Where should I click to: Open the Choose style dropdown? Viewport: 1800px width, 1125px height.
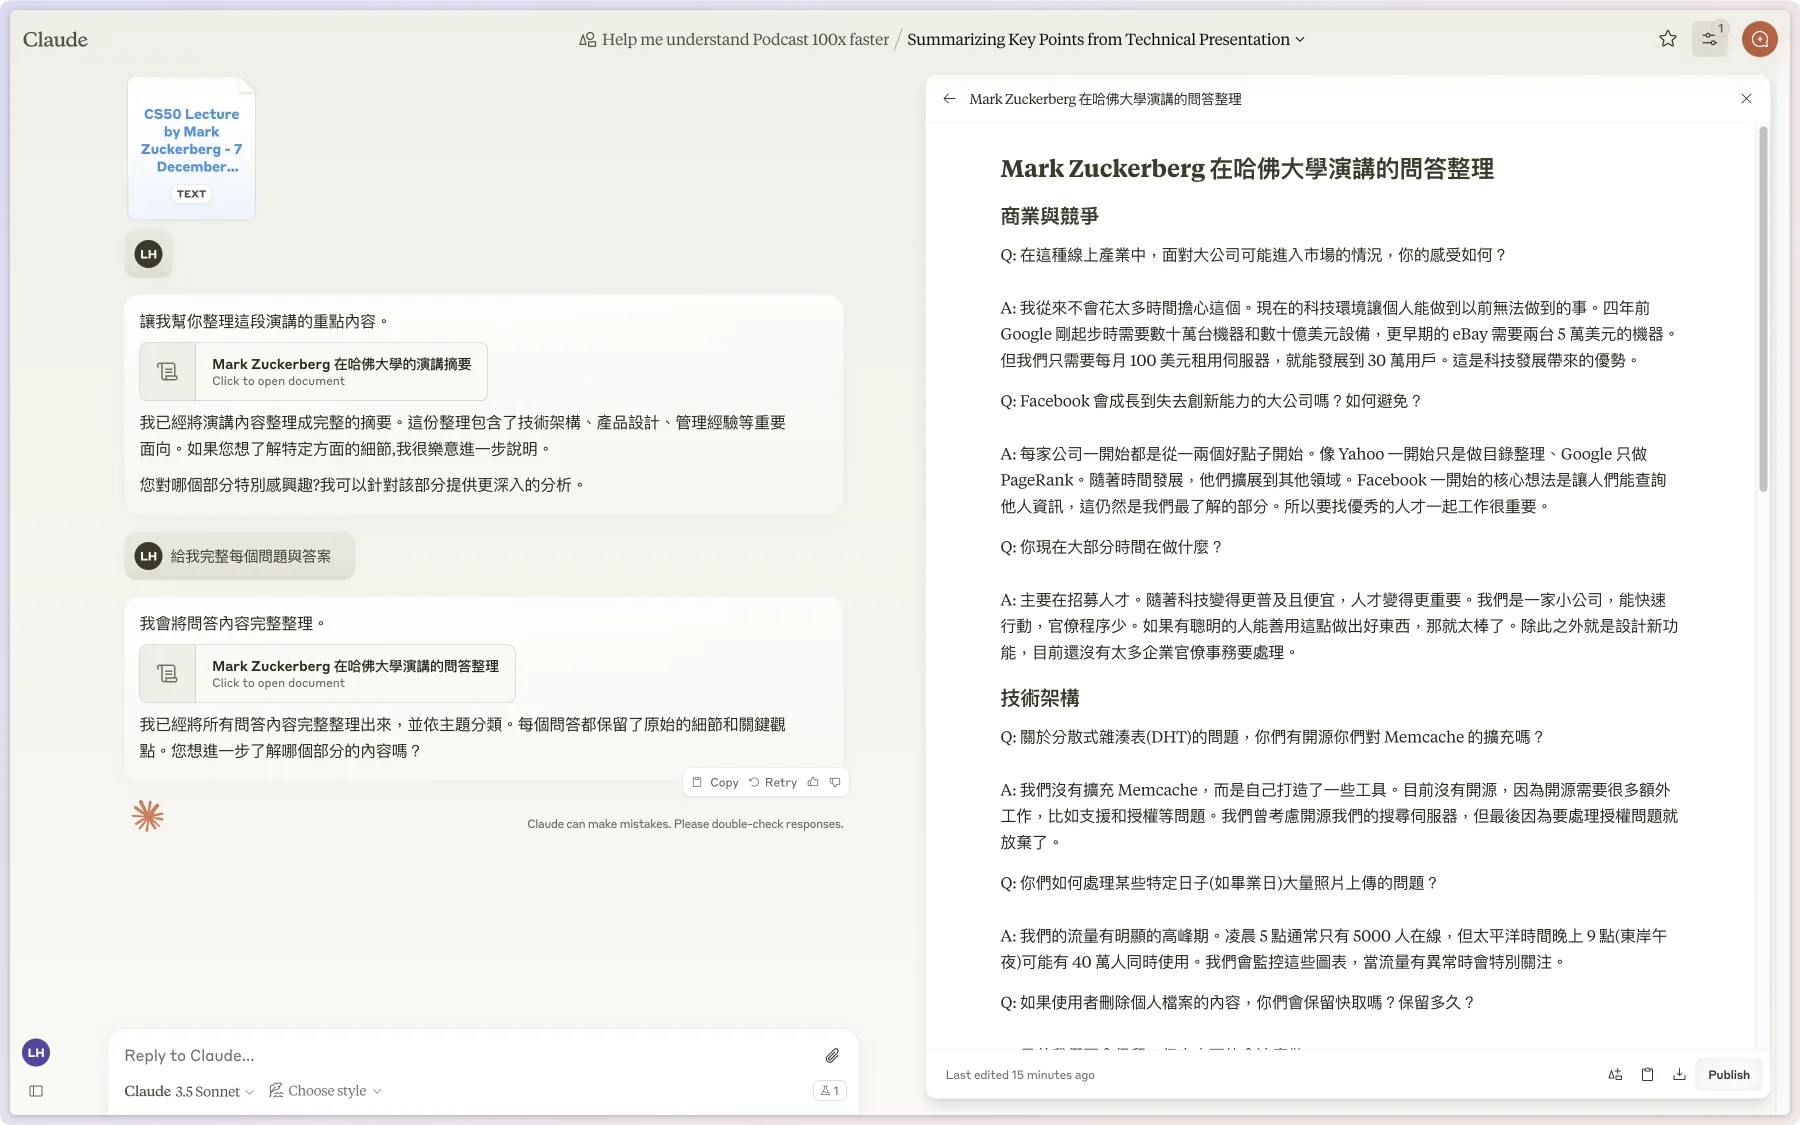point(325,1091)
